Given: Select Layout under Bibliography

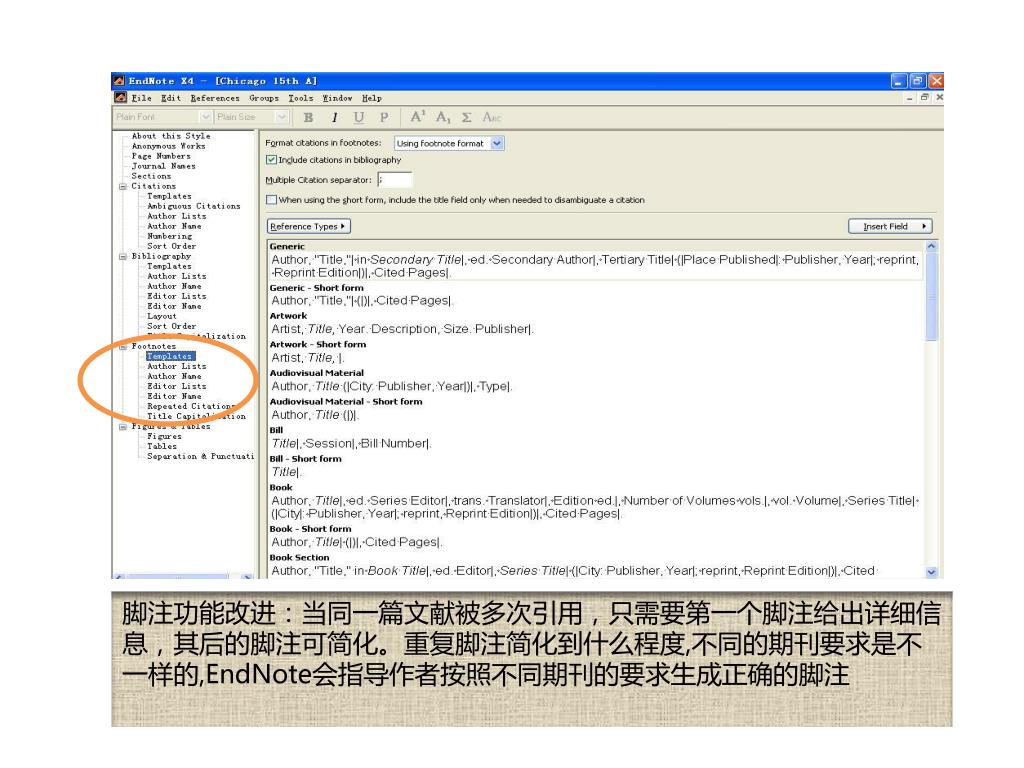Looking at the screenshot, I should coord(162,316).
